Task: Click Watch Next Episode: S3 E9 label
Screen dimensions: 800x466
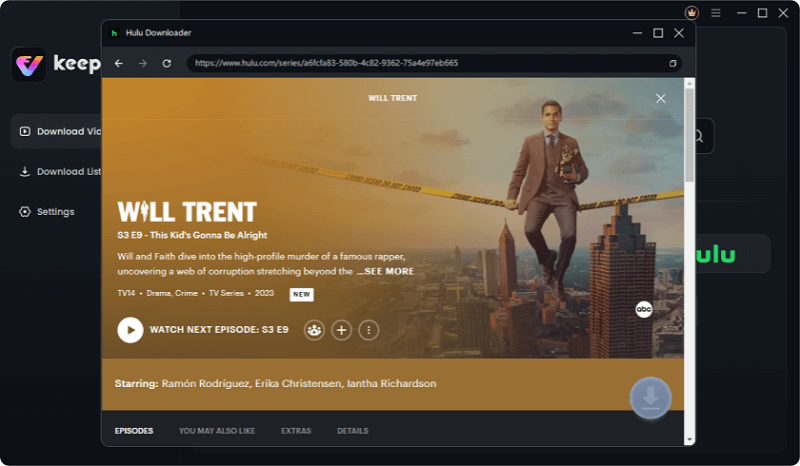Action: (x=219, y=330)
